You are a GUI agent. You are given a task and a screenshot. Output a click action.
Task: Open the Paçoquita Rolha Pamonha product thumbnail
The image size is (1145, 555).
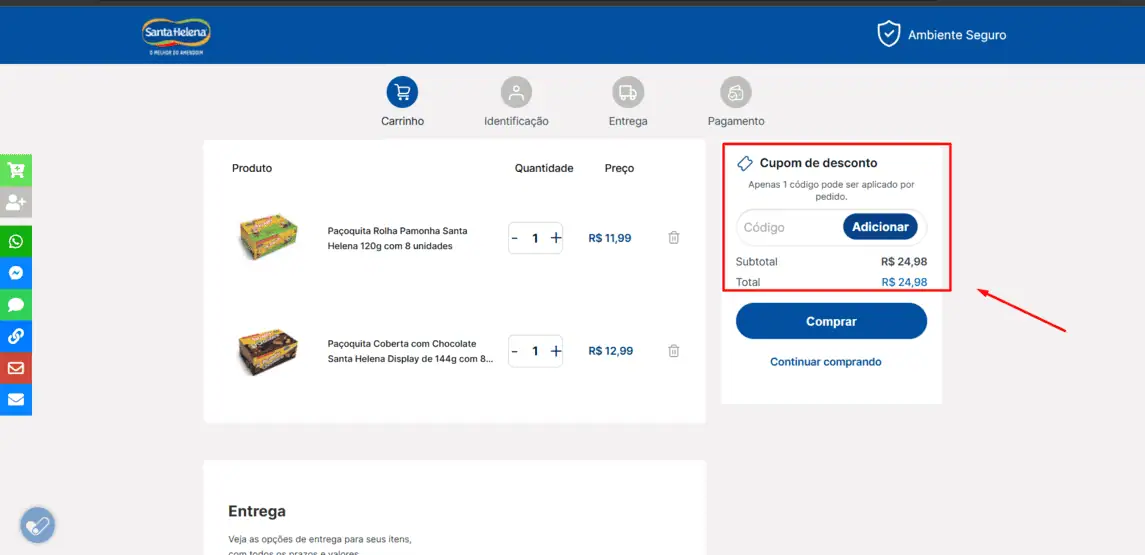tap(269, 235)
